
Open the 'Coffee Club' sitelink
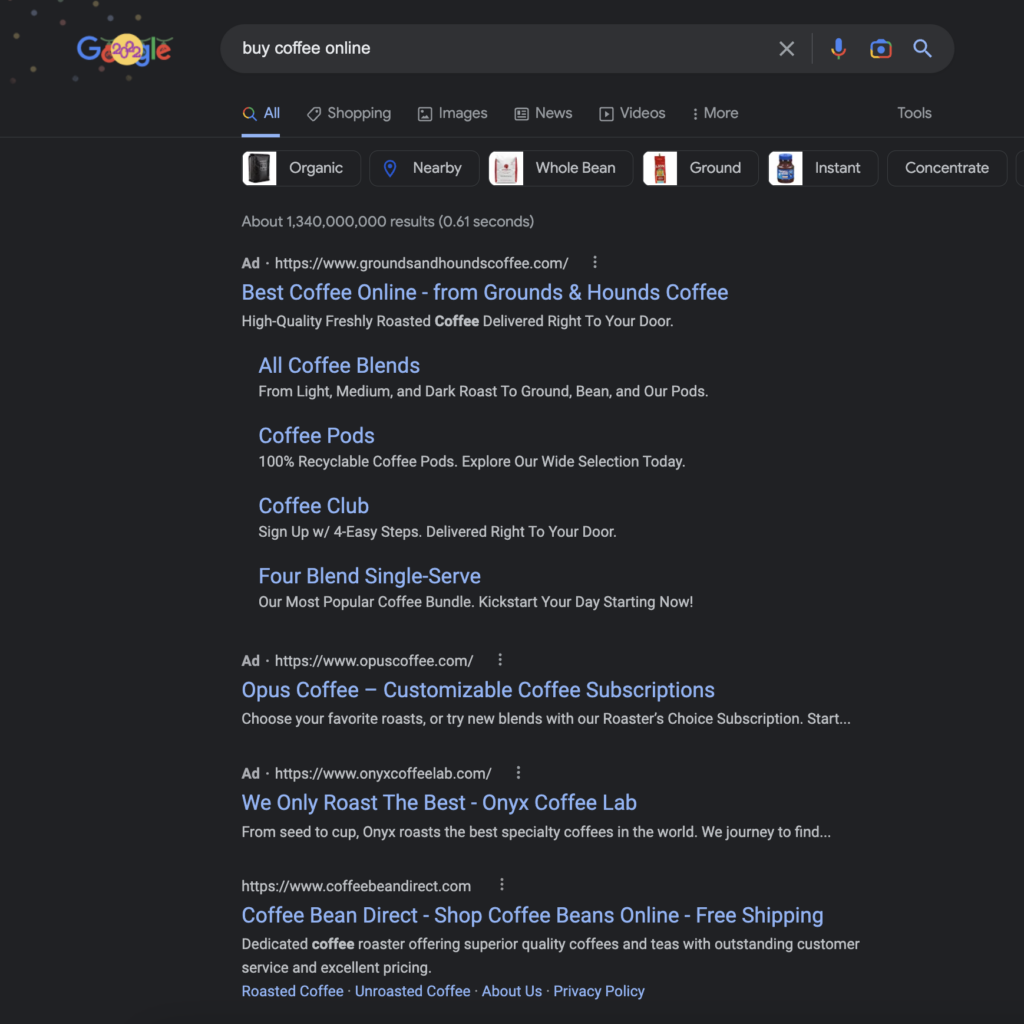pos(313,505)
